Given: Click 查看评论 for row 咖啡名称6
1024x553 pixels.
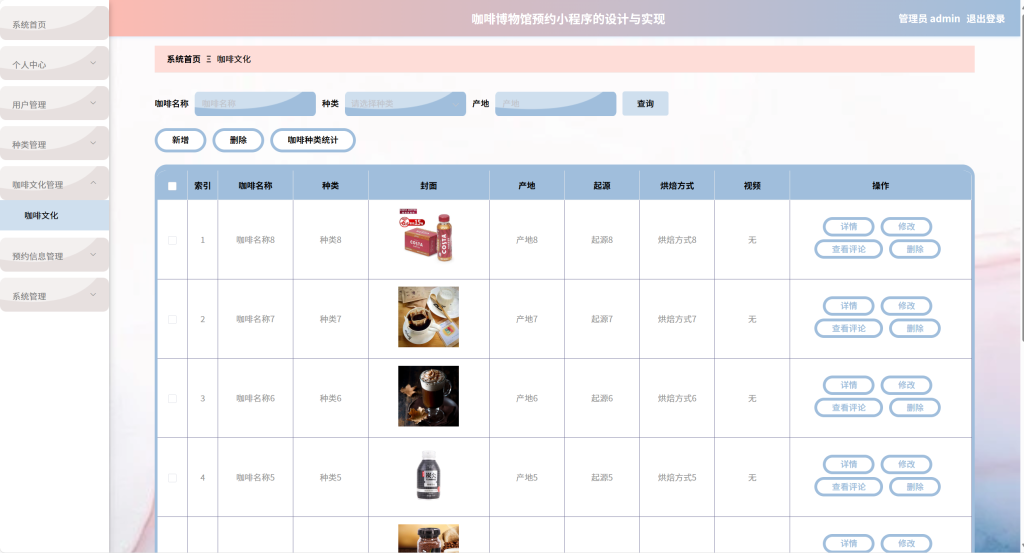Looking at the screenshot, I should tap(848, 407).
